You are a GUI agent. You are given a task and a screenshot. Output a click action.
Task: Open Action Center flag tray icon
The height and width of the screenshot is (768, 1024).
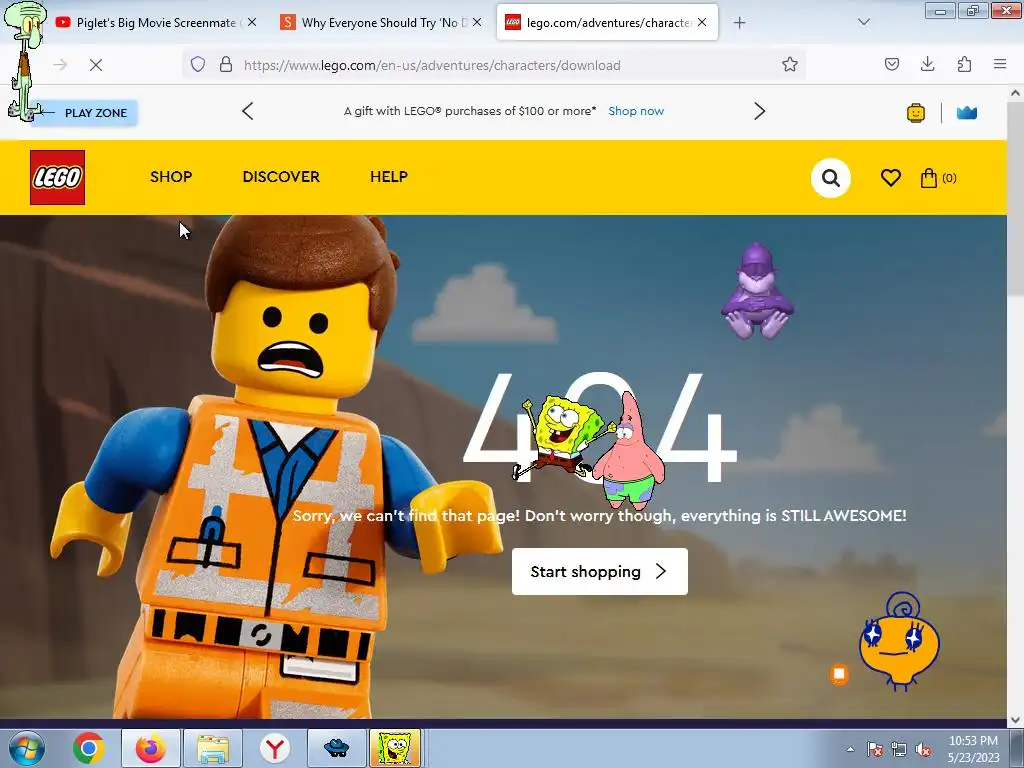tap(874, 749)
